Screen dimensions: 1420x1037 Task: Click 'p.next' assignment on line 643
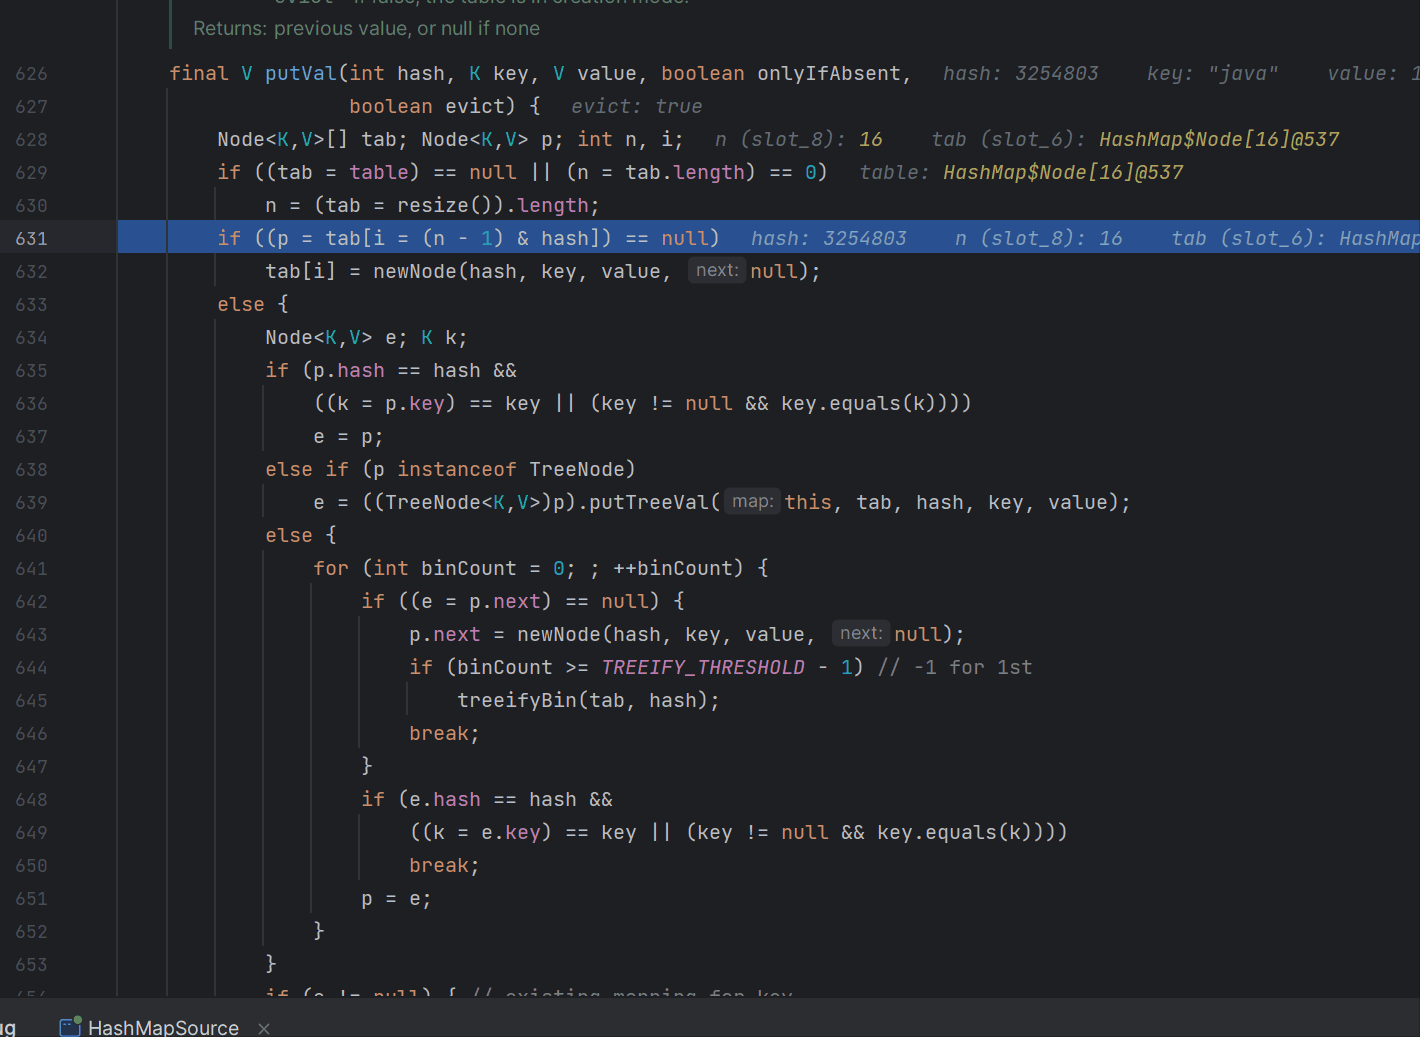pyautogui.click(x=445, y=634)
